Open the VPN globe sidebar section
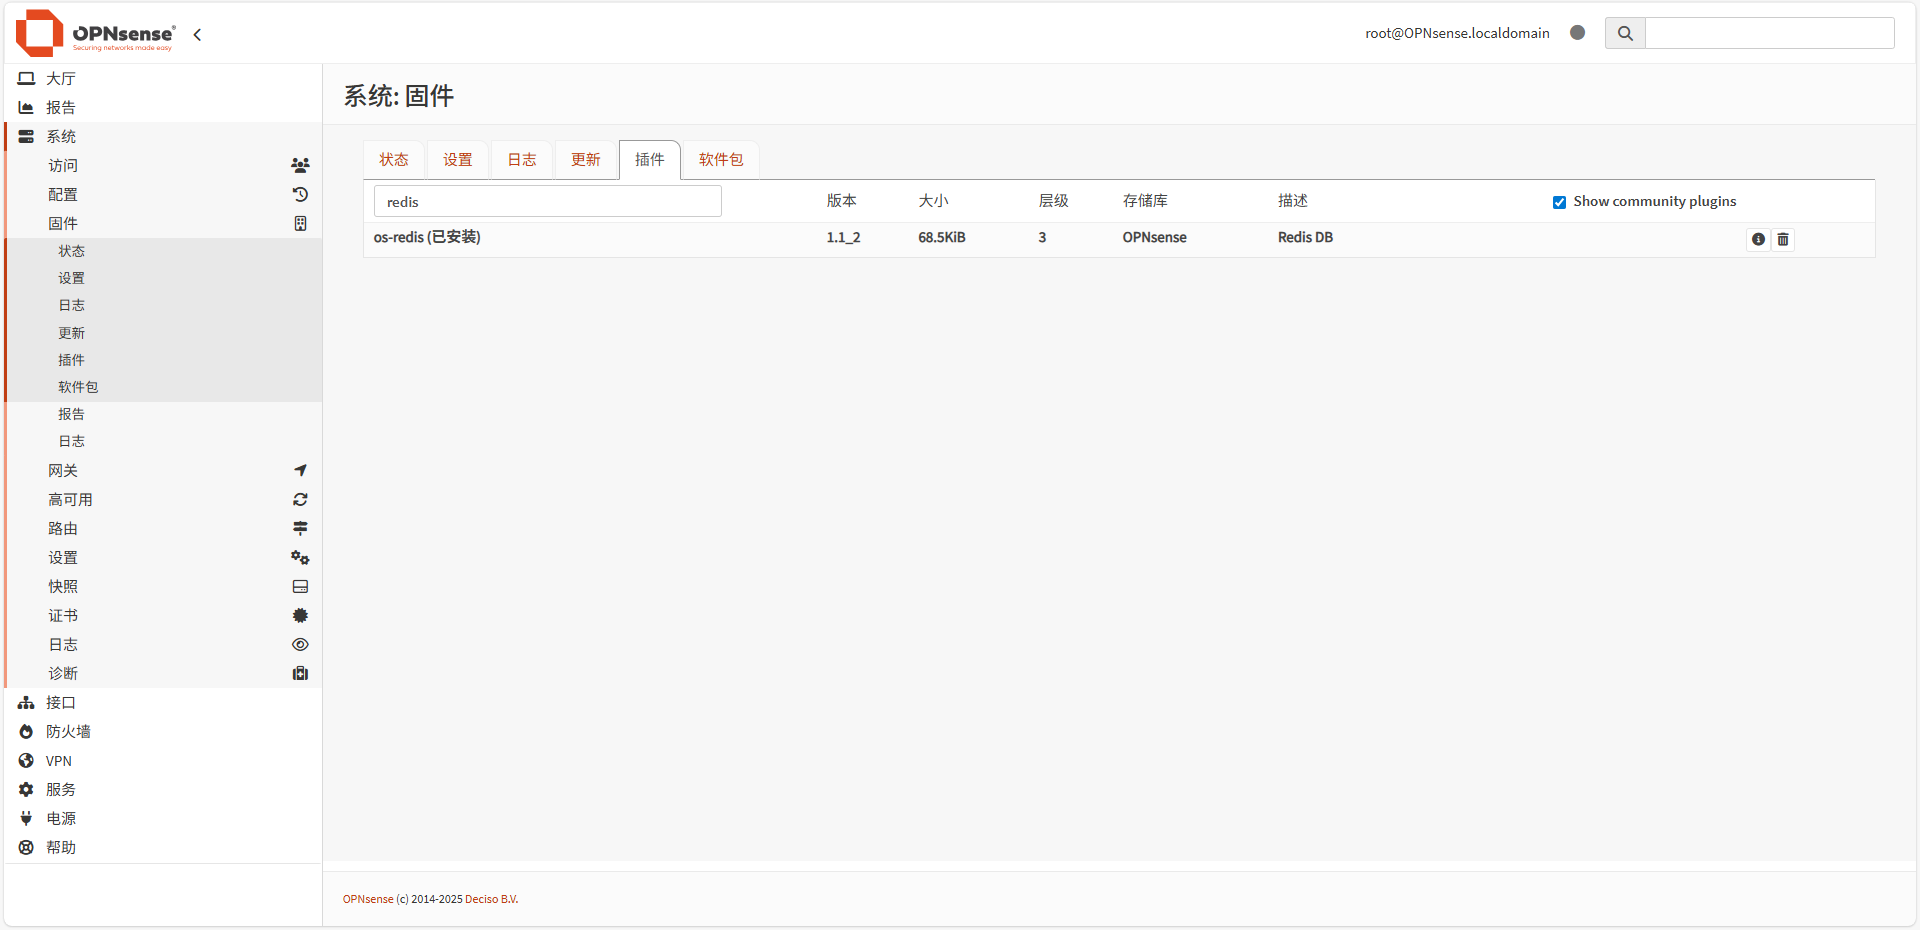 (58, 761)
